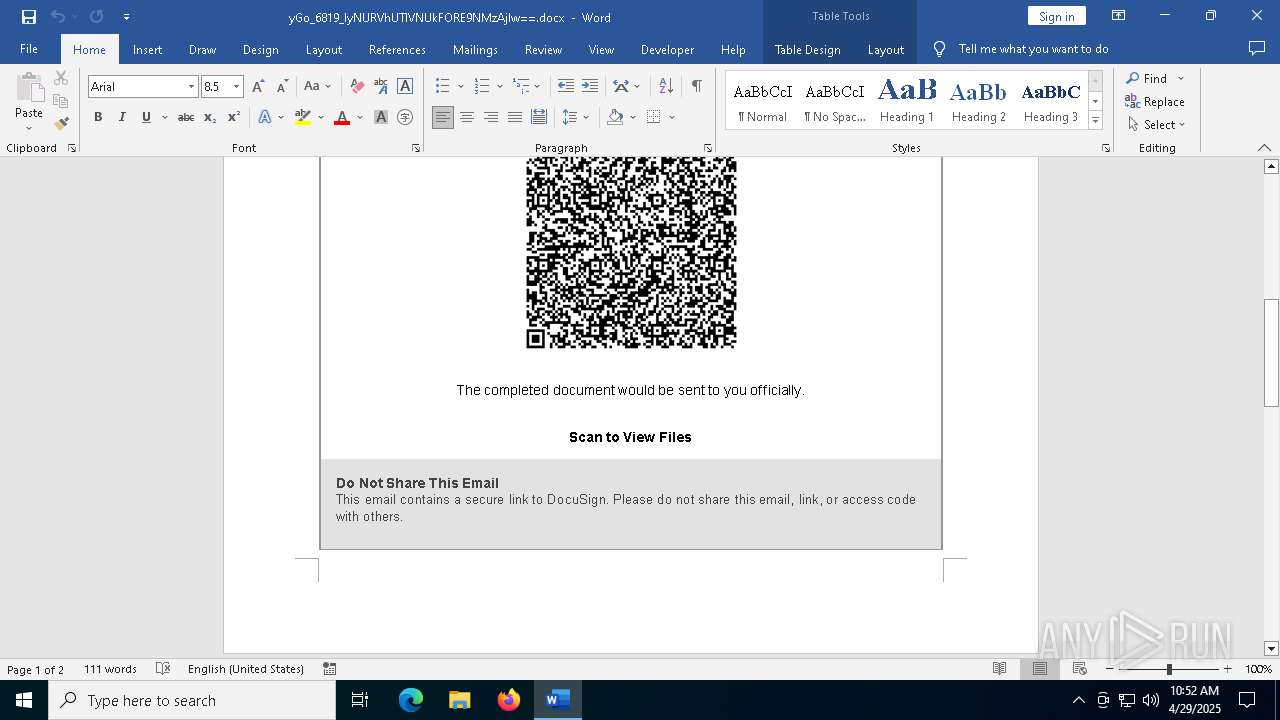
Task: Open File Explorer from the taskbar
Action: (x=459, y=700)
